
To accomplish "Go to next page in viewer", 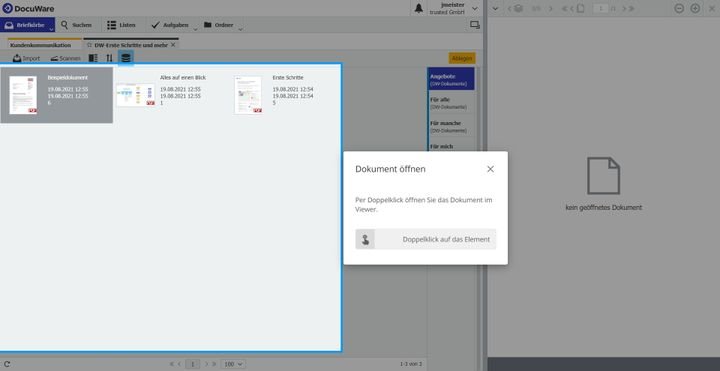I will (623, 8).
